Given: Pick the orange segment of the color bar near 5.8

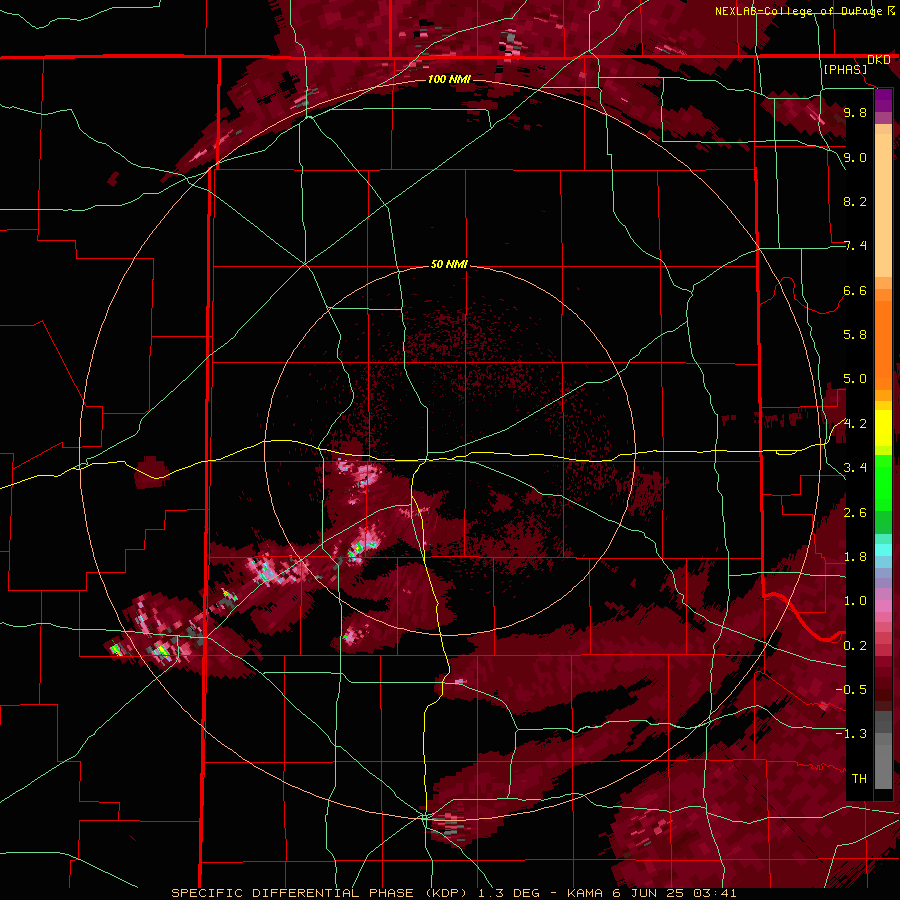Looking at the screenshot, I should click(883, 344).
